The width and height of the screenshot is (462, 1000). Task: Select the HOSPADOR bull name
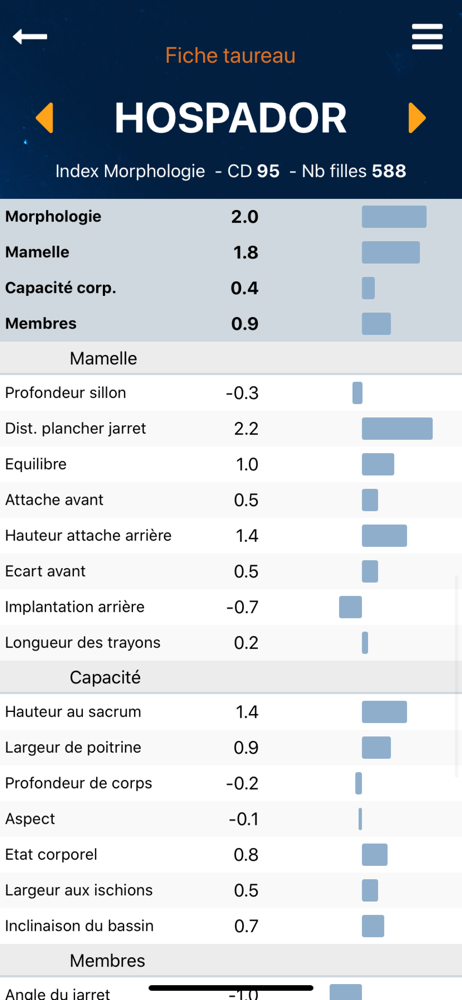point(230,118)
